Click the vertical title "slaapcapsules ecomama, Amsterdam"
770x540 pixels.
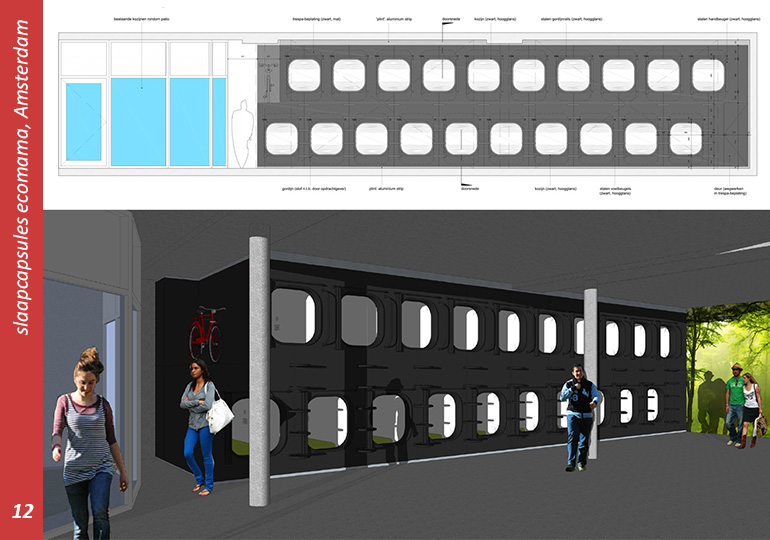coord(22,177)
